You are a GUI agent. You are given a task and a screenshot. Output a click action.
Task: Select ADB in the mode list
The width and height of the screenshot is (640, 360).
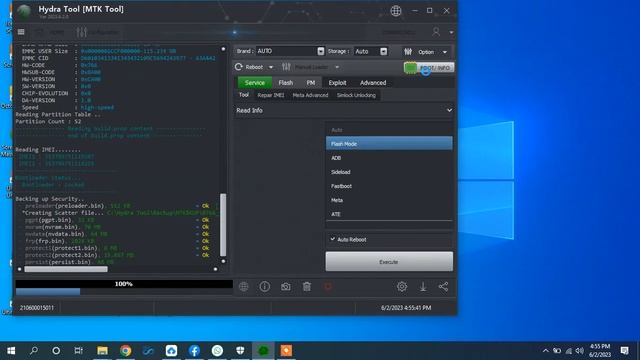pos(389,158)
